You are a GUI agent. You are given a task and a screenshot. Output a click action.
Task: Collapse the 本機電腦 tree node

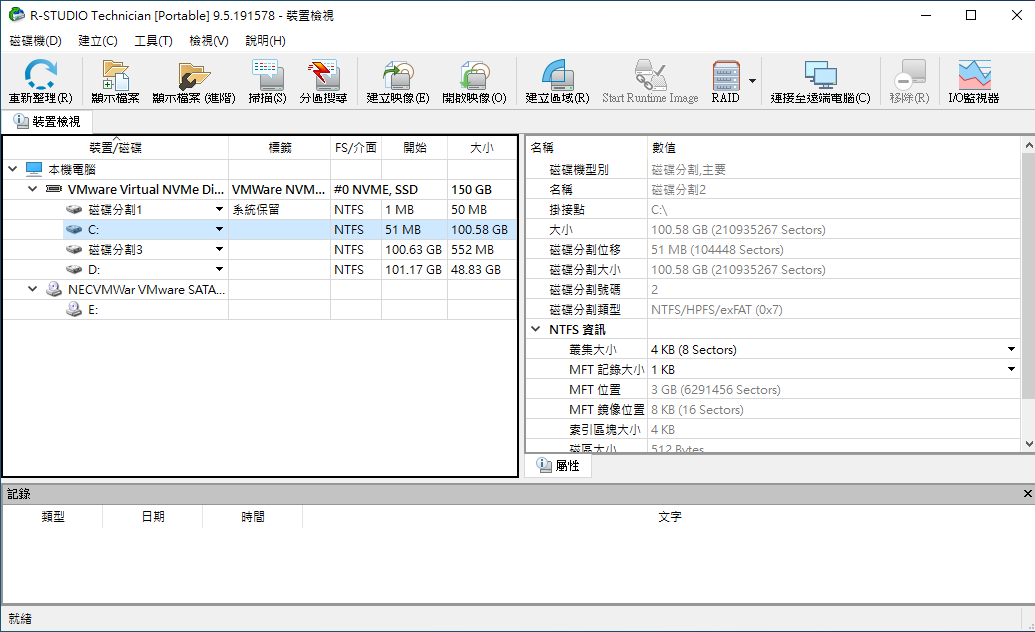click(13, 169)
